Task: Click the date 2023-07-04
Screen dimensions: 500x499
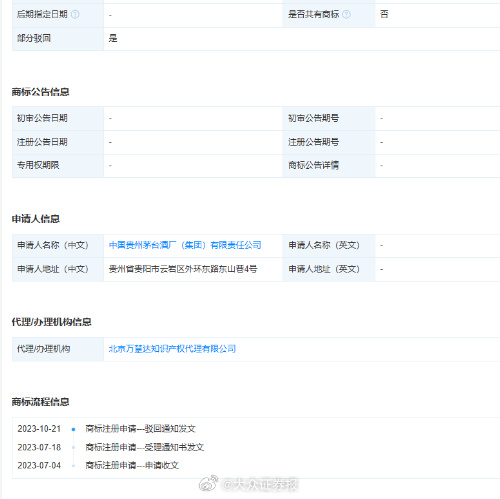Action: point(39,465)
